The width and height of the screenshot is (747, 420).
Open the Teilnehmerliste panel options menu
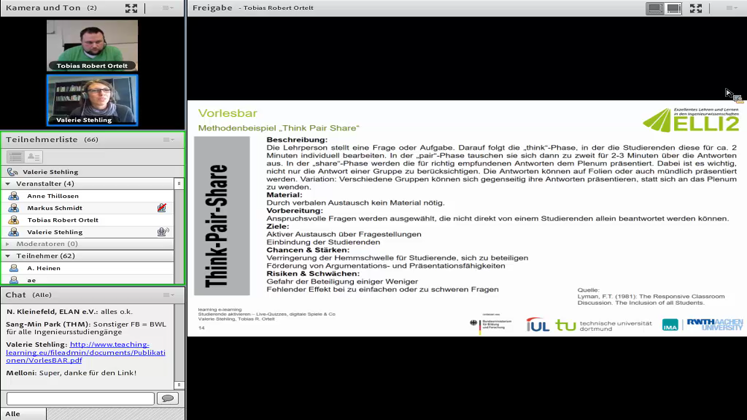click(x=169, y=140)
